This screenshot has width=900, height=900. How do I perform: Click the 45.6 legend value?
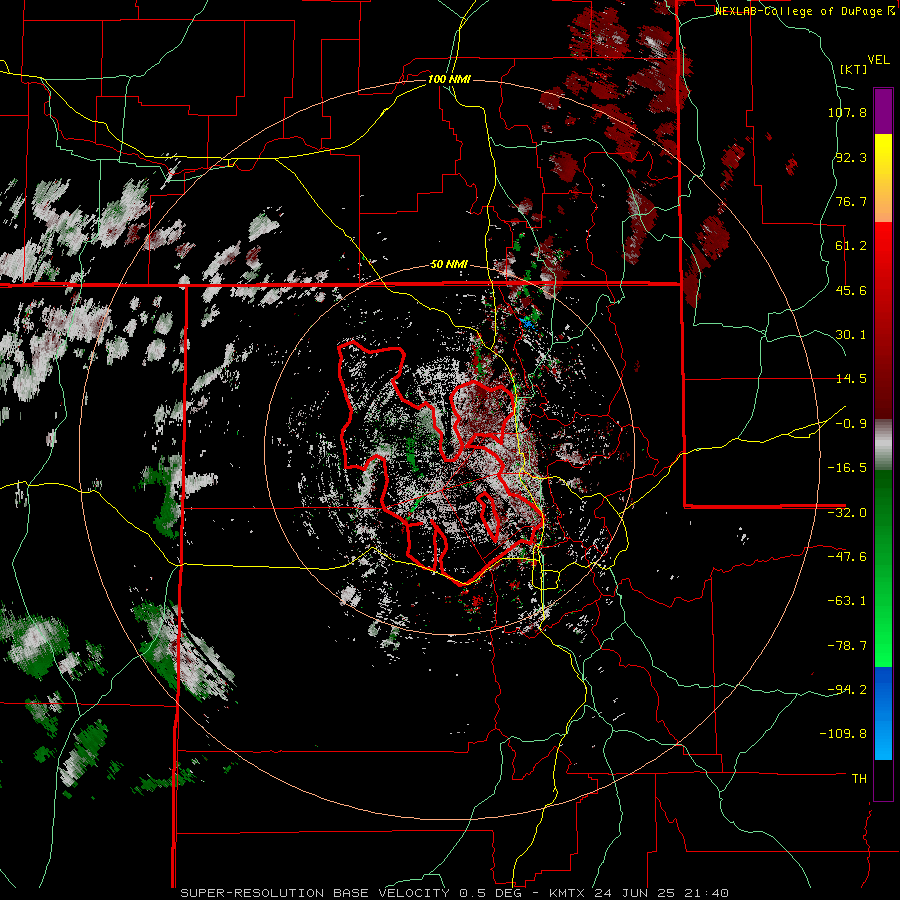[x=851, y=290]
